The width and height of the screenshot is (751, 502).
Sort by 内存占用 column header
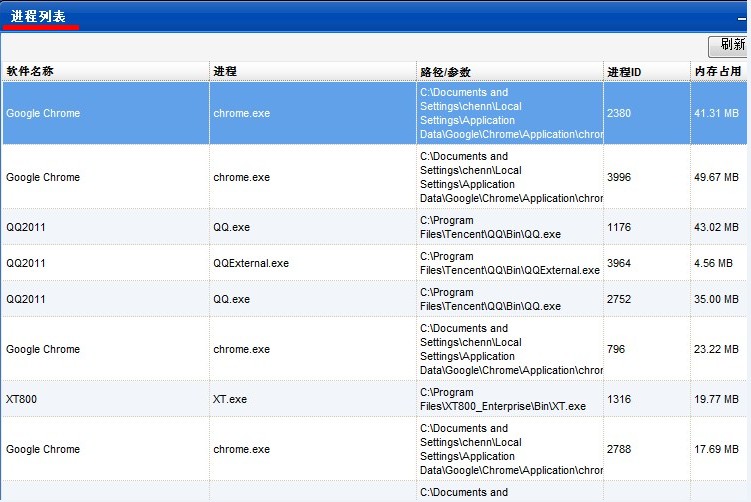(718, 71)
